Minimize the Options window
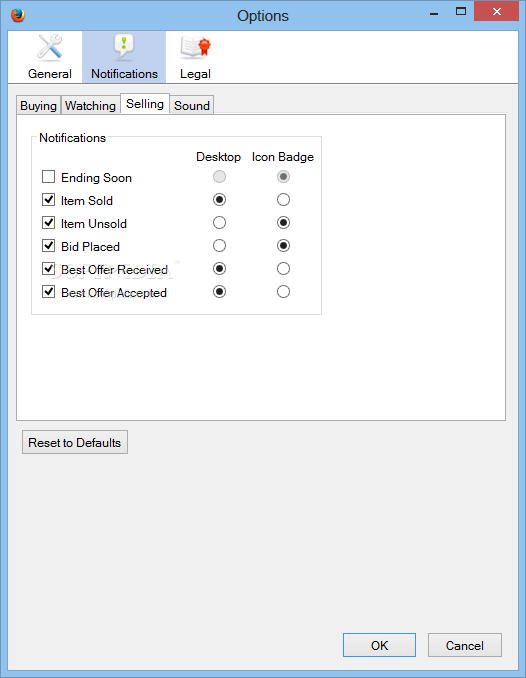 434,12
